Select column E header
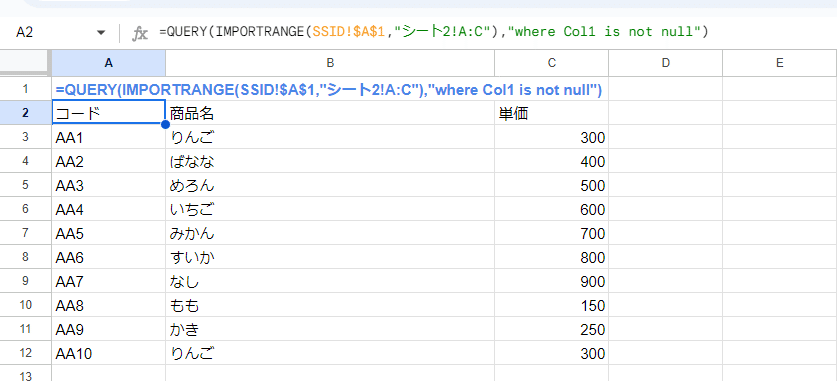Screen dimensions: 837x381 pyautogui.click(x=779, y=63)
